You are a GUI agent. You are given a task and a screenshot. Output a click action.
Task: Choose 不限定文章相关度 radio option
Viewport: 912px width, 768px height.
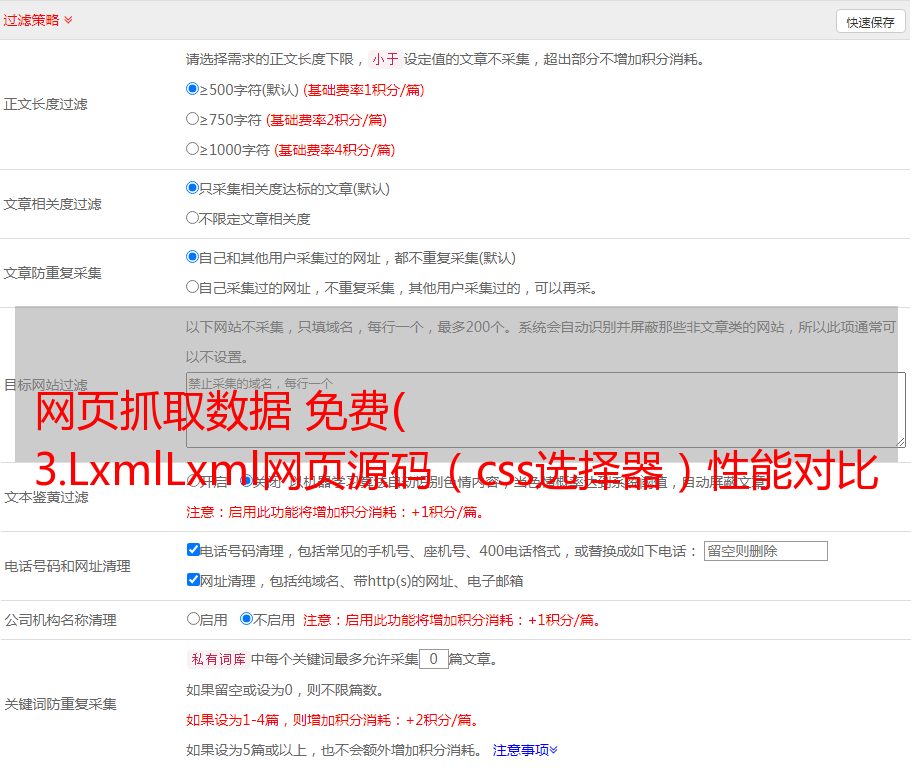pos(192,218)
